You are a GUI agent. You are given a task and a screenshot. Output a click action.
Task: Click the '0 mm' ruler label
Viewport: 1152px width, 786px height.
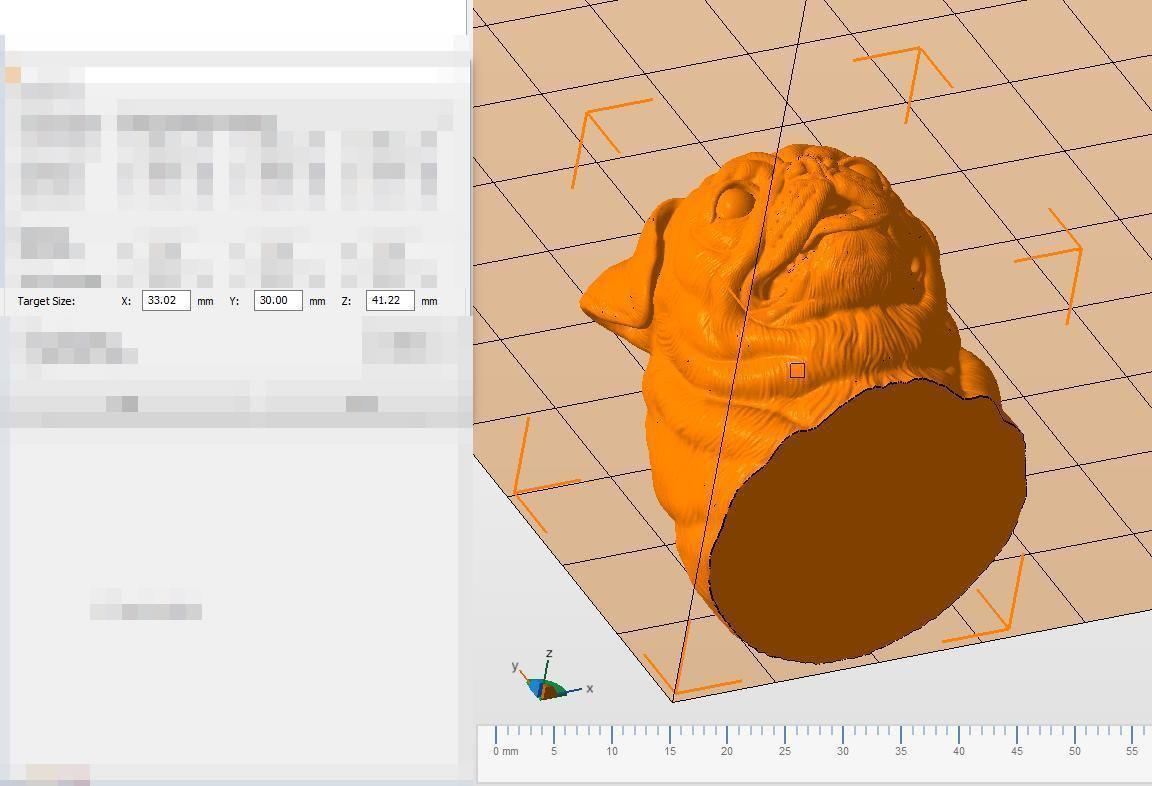(505, 751)
